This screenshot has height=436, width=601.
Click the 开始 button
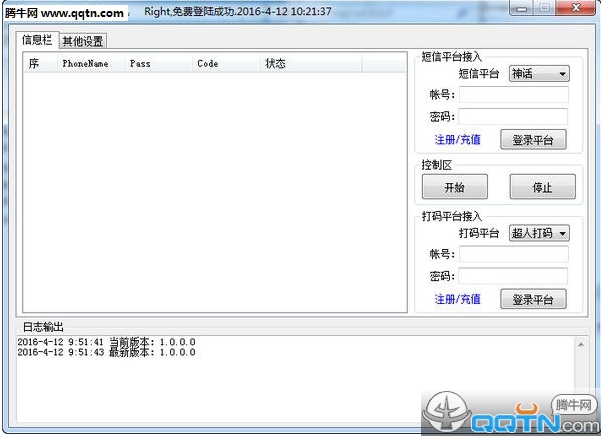tap(455, 187)
